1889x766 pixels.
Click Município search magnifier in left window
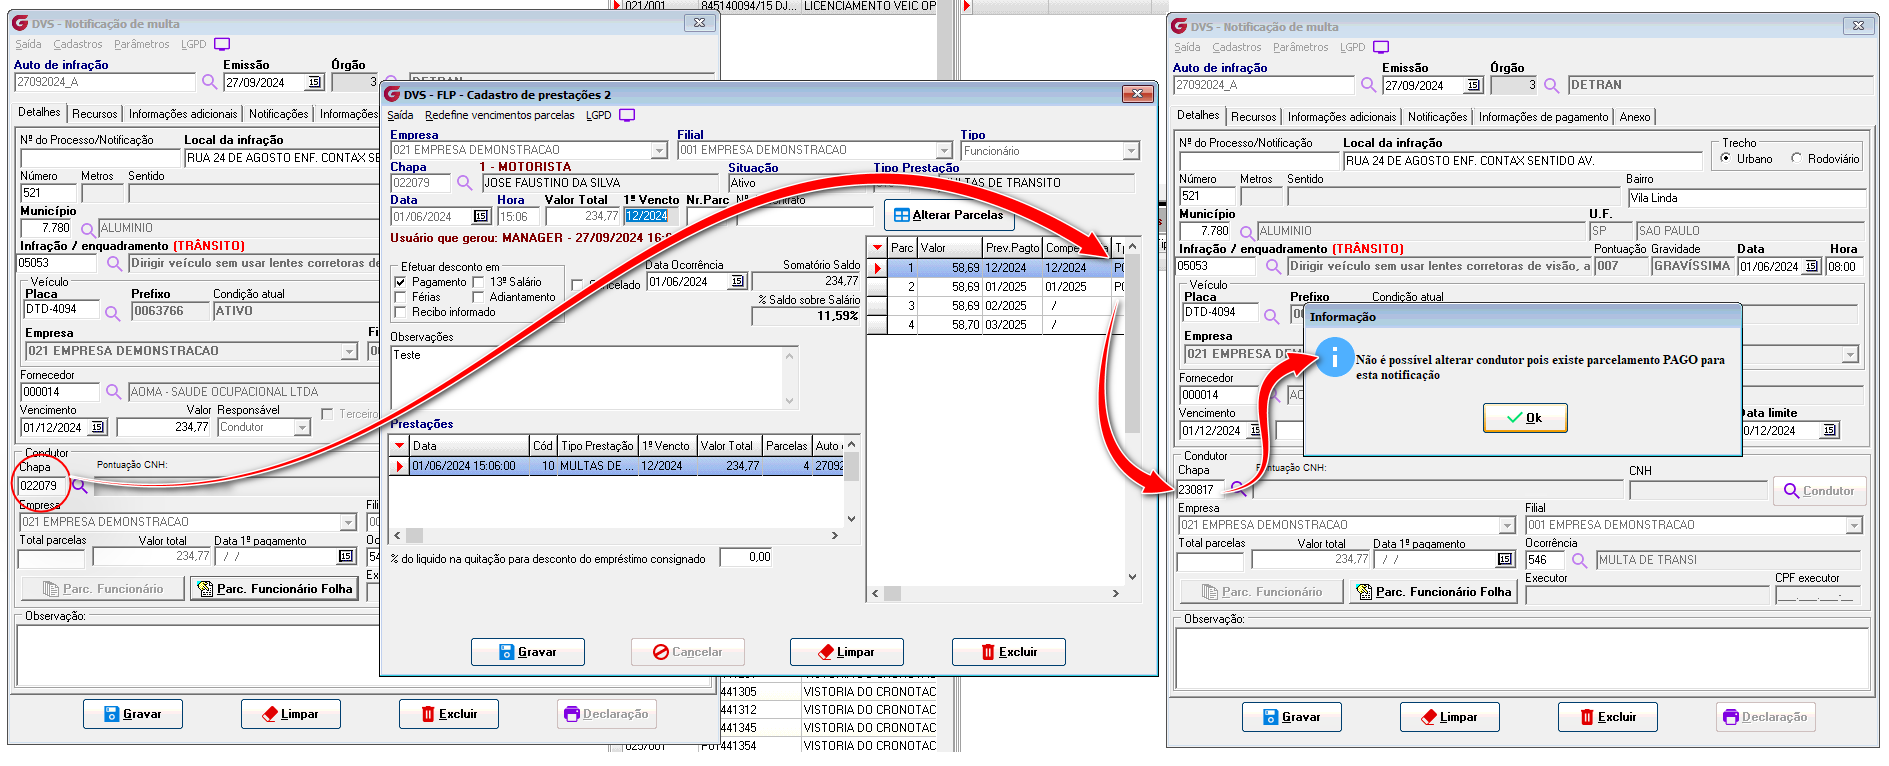point(88,229)
